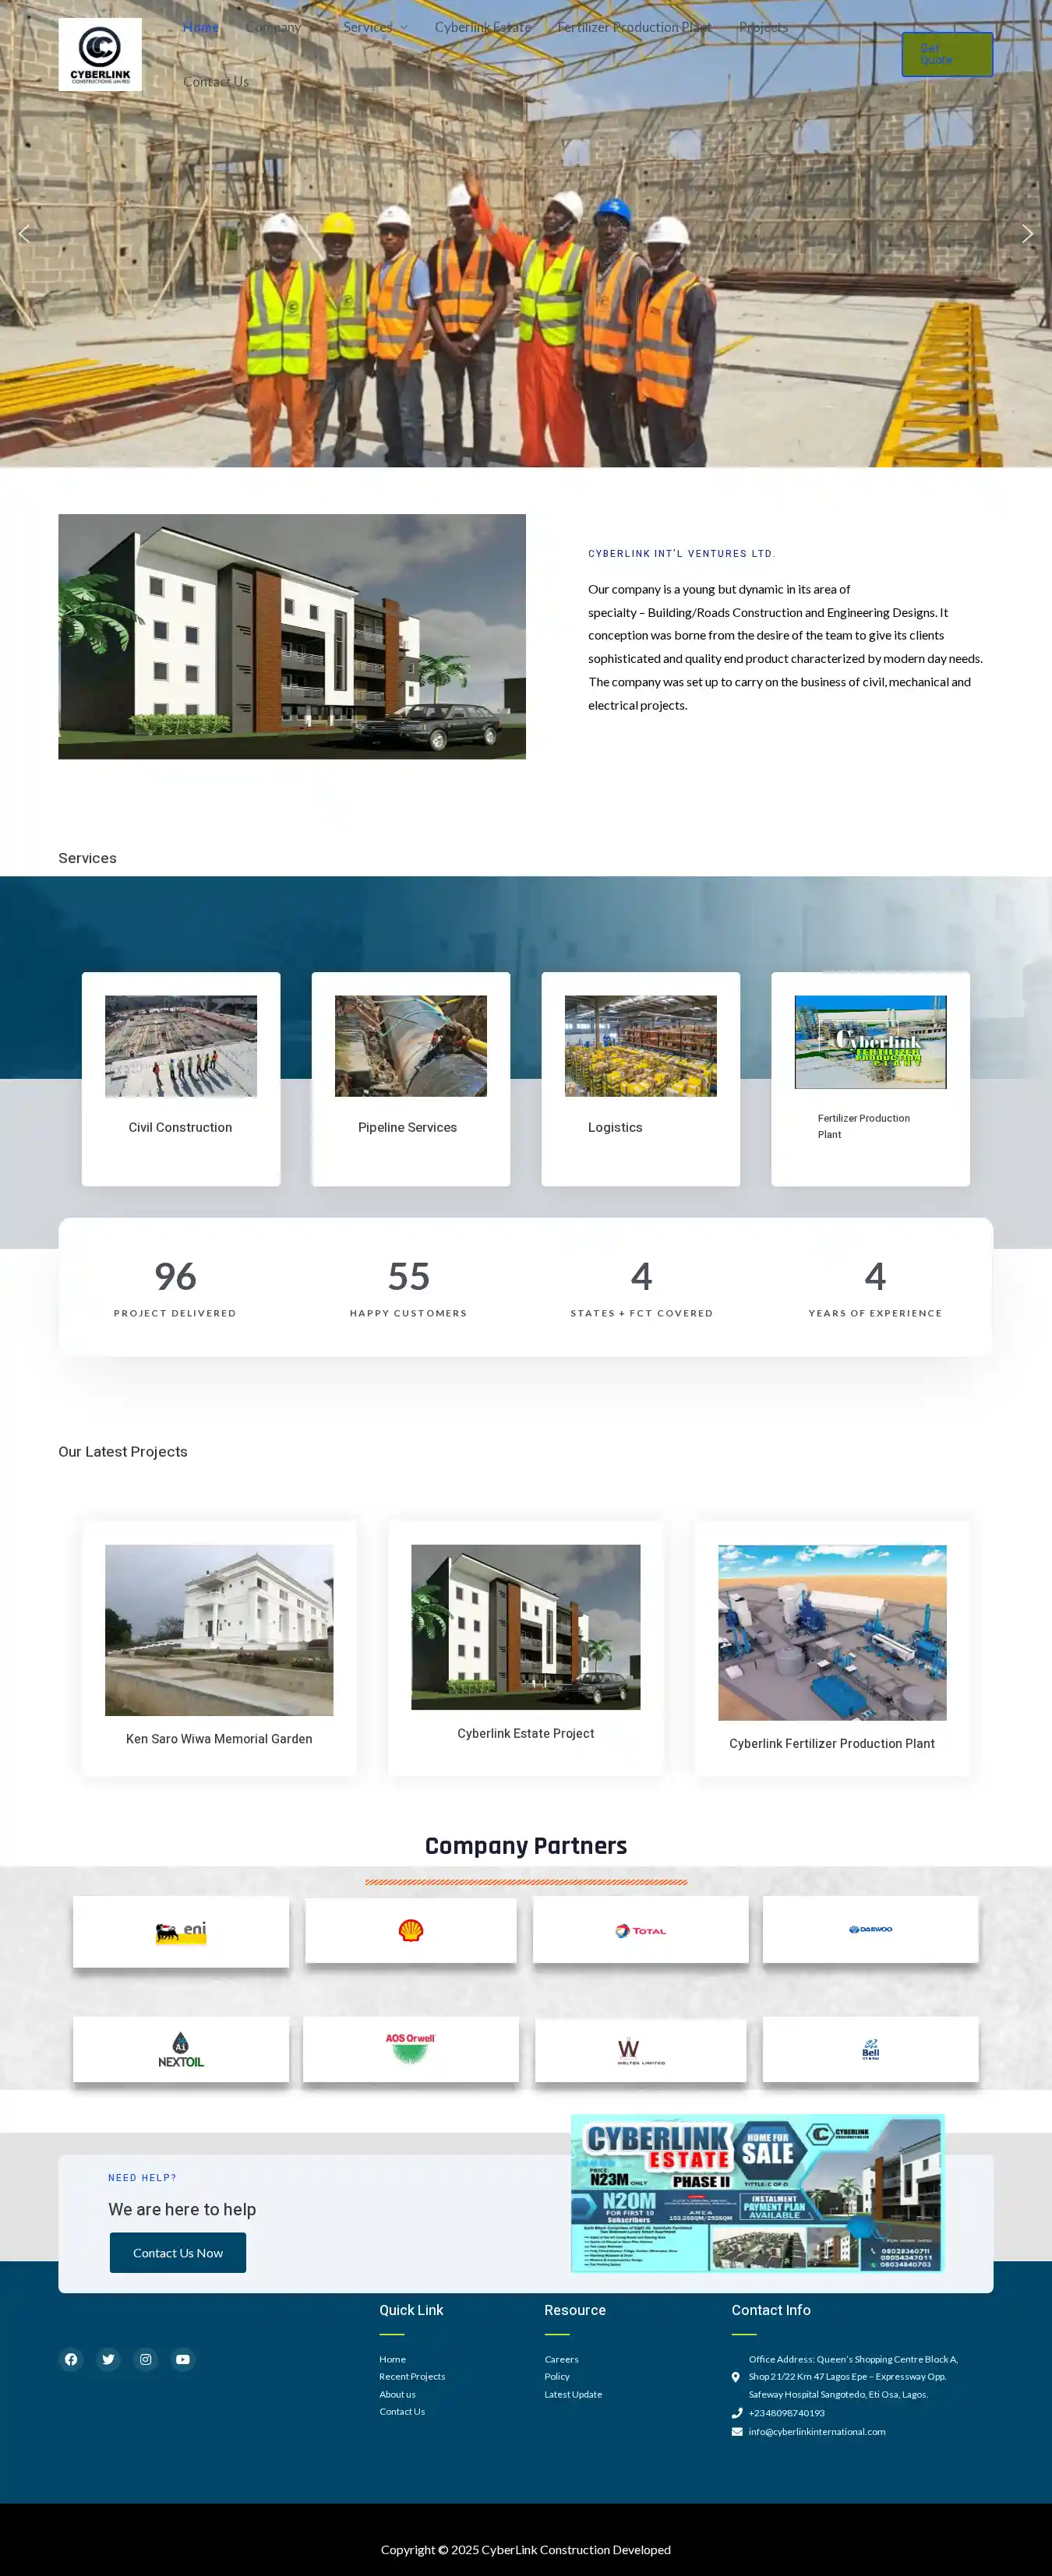The width and height of the screenshot is (1052, 2576).
Task: Open the Instagram social icon
Action: point(146,2359)
